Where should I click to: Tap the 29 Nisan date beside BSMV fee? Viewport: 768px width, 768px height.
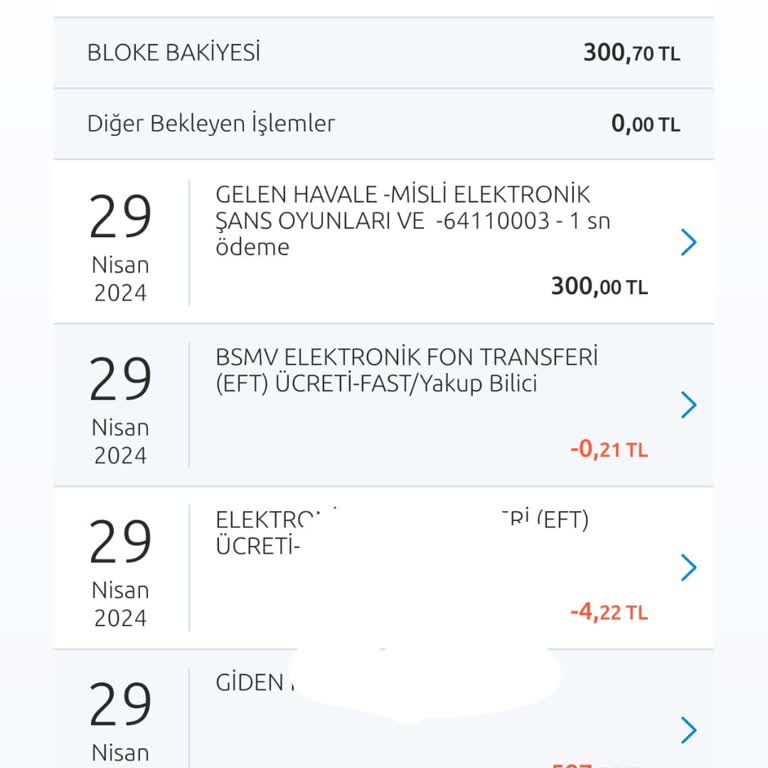pyautogui.click(x=120, y=406)
